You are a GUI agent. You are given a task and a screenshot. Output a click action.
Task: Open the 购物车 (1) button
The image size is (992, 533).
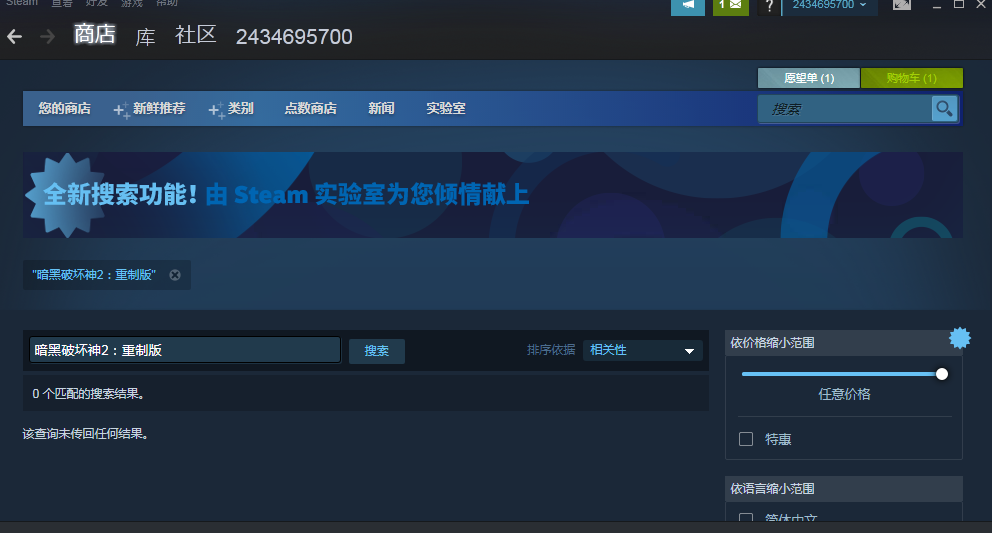click(912, 78)
